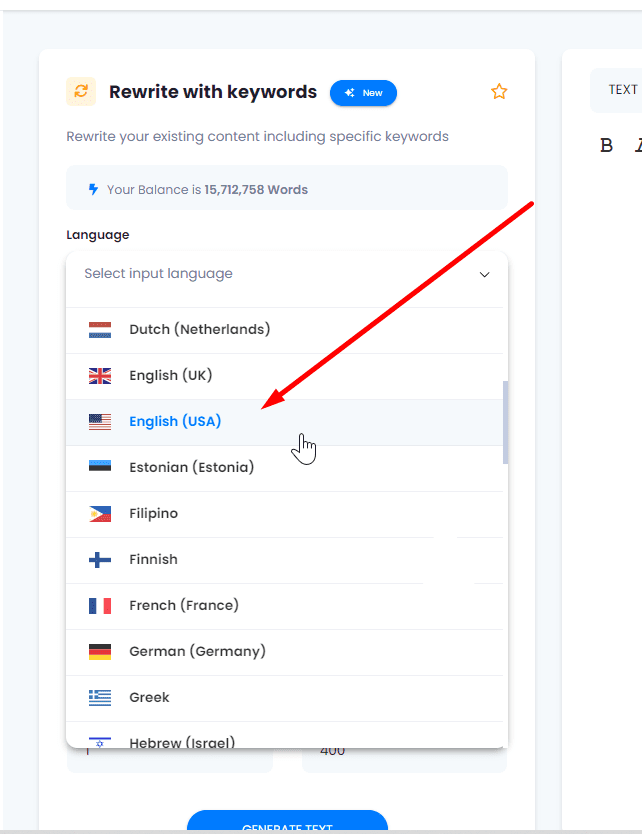Choose German (Germany) language option
The image size is (642, 834).
pyautogui.click(x=197, y=651)
